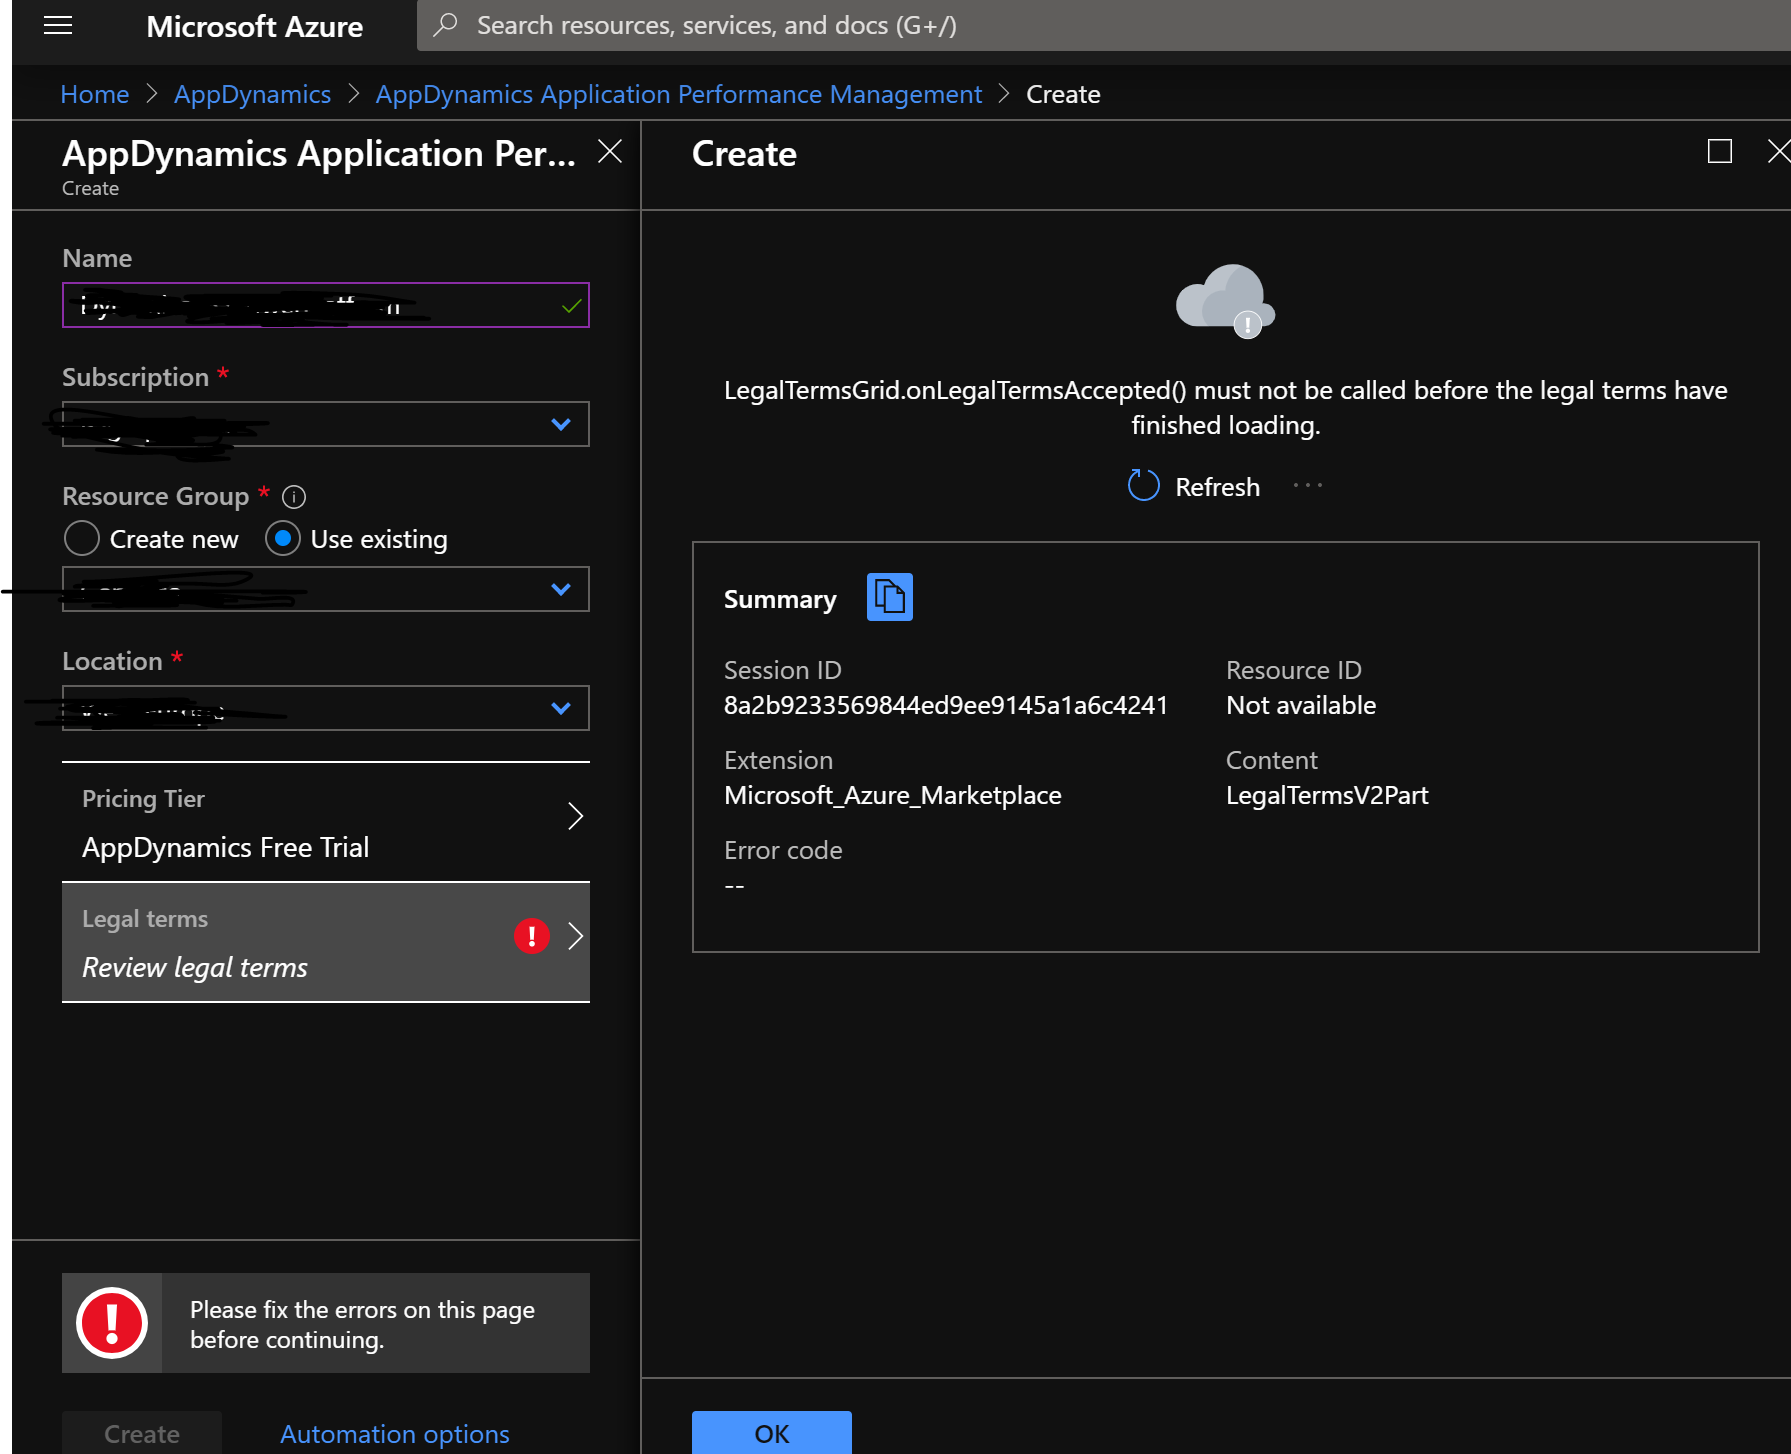Open the AppDynamics breadcrumb link

252,93
